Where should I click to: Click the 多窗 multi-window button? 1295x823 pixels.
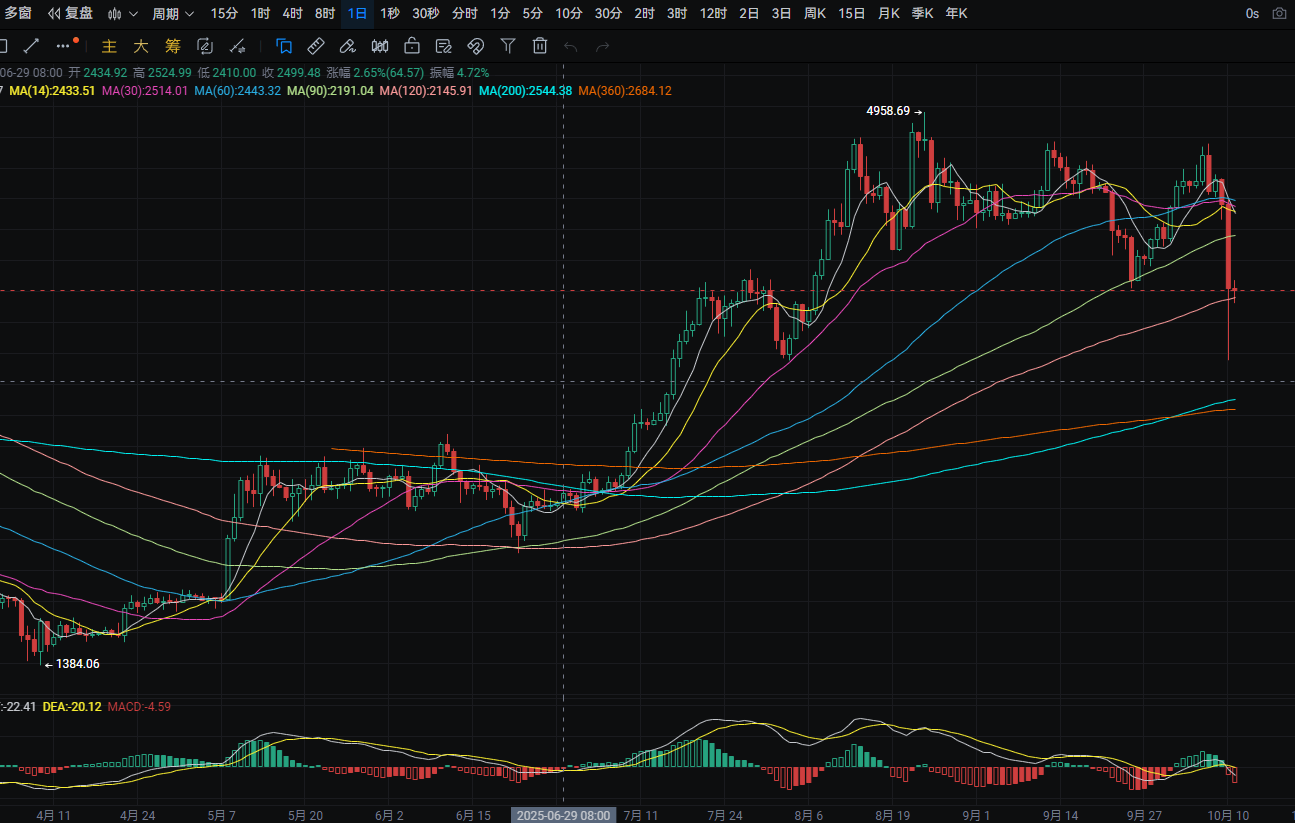17,14
